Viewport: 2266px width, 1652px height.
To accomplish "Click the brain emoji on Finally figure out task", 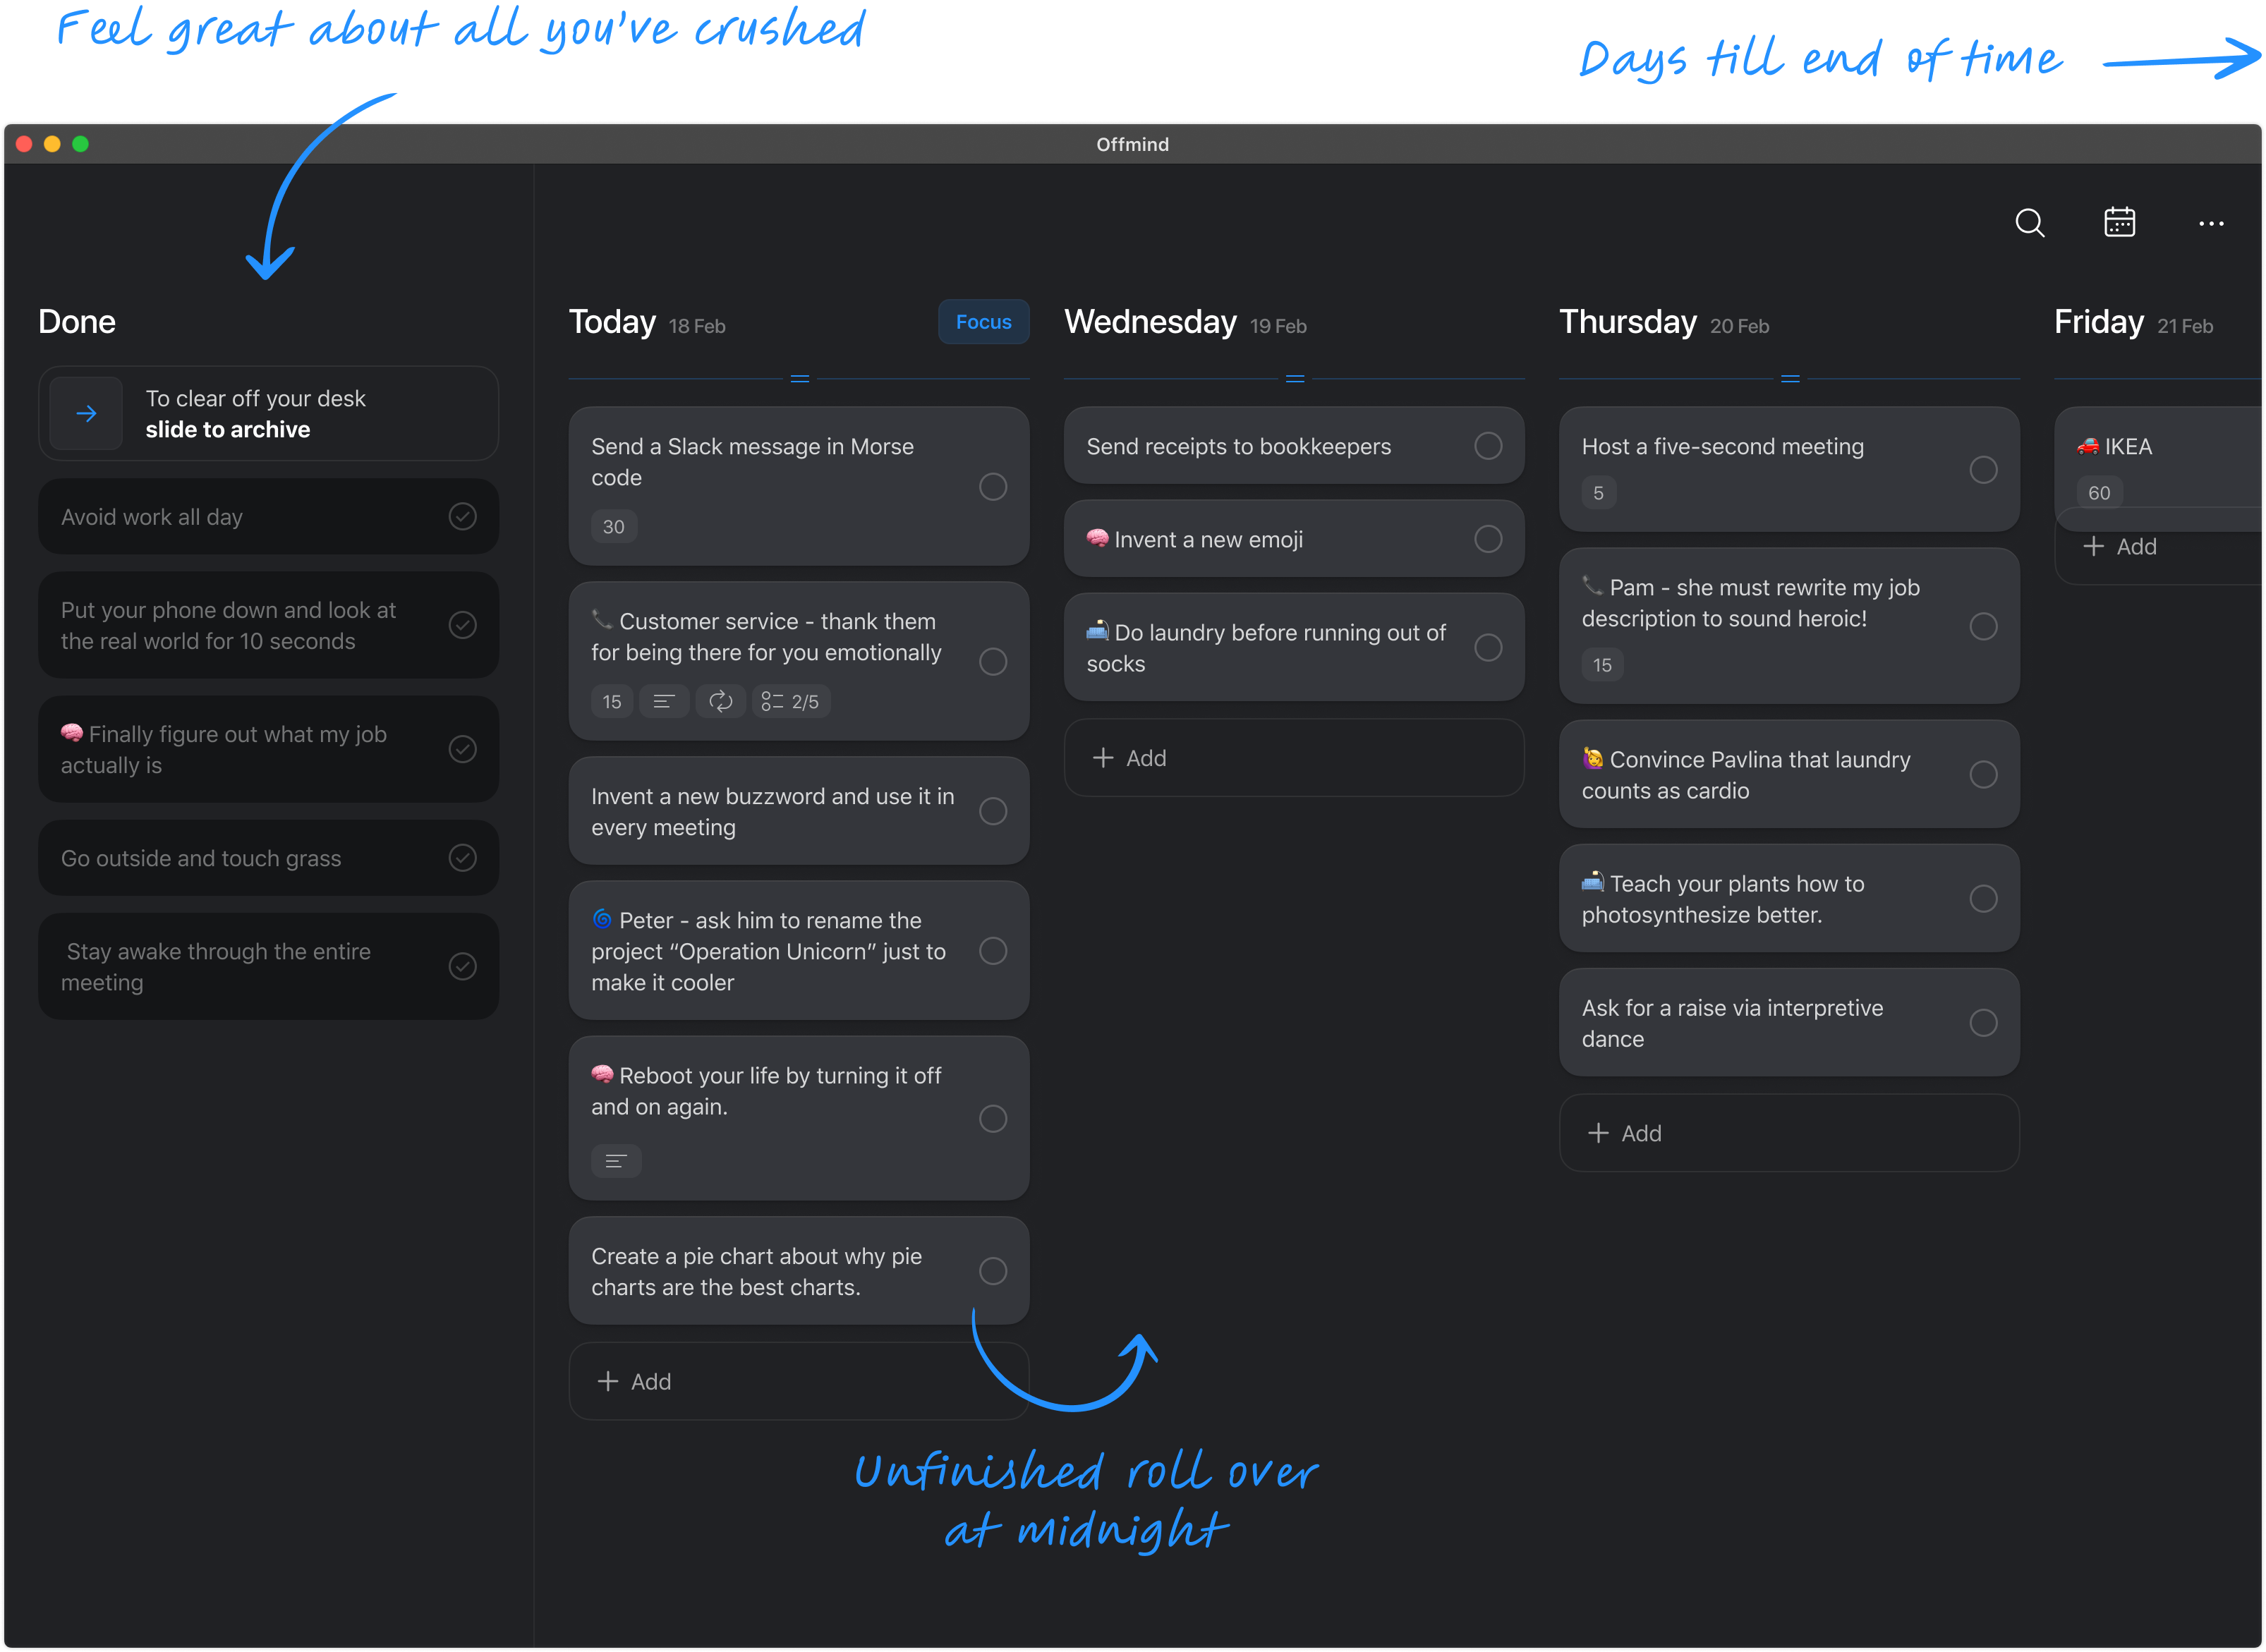I will 72,732.
